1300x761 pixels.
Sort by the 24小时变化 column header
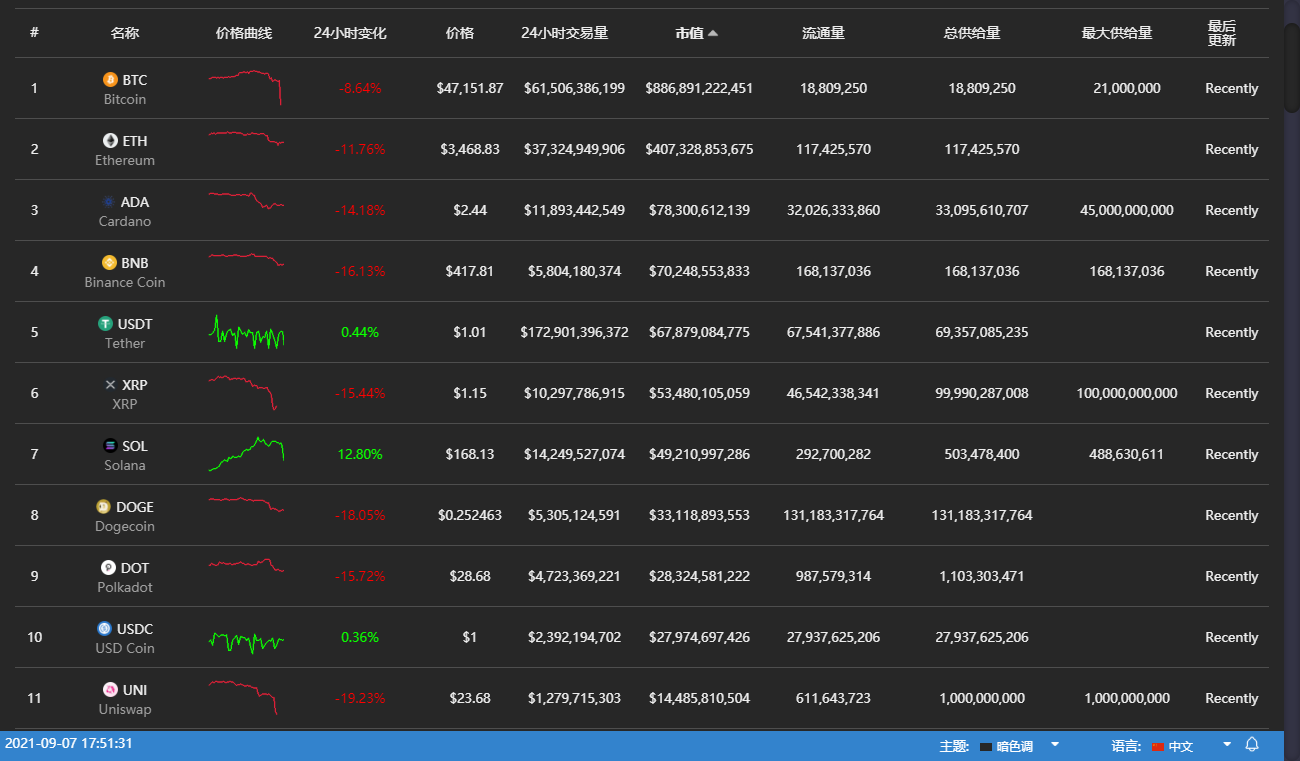tap(350, 33)
